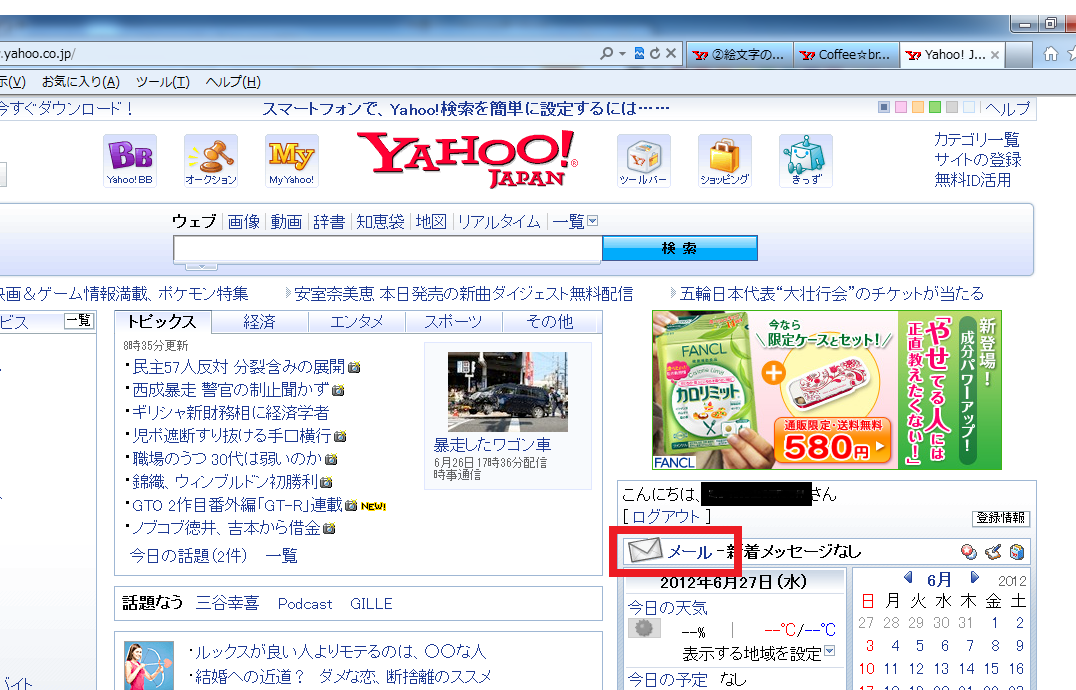Choose the dark blue page color swatch
1076x690 pixels.
click(884, 107)
